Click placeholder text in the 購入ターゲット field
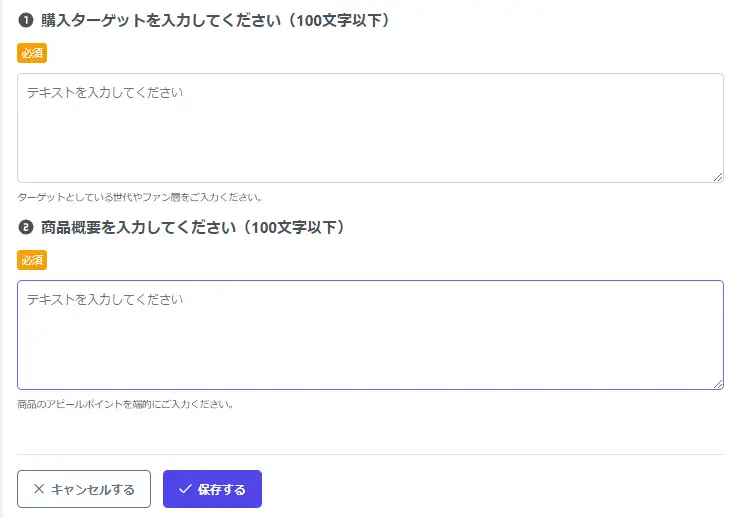 coord(105,92)
